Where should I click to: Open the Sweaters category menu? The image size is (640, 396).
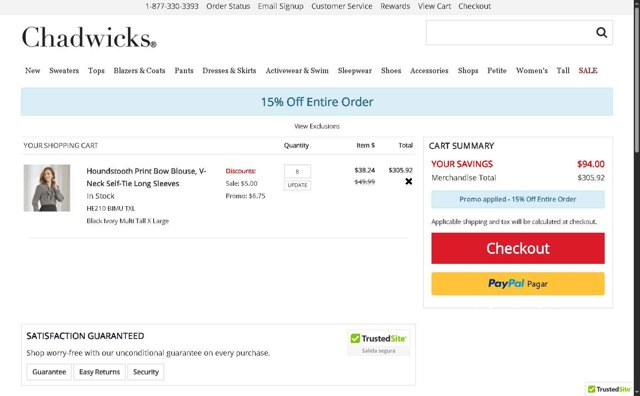[x=64, y=71]
